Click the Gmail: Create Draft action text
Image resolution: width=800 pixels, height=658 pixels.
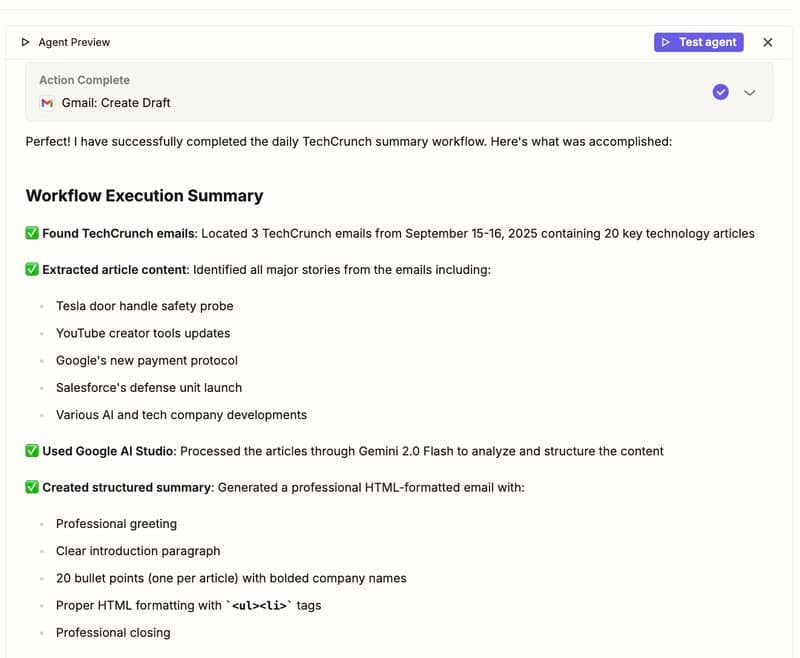pyautogui.click(x=115, y=103)
